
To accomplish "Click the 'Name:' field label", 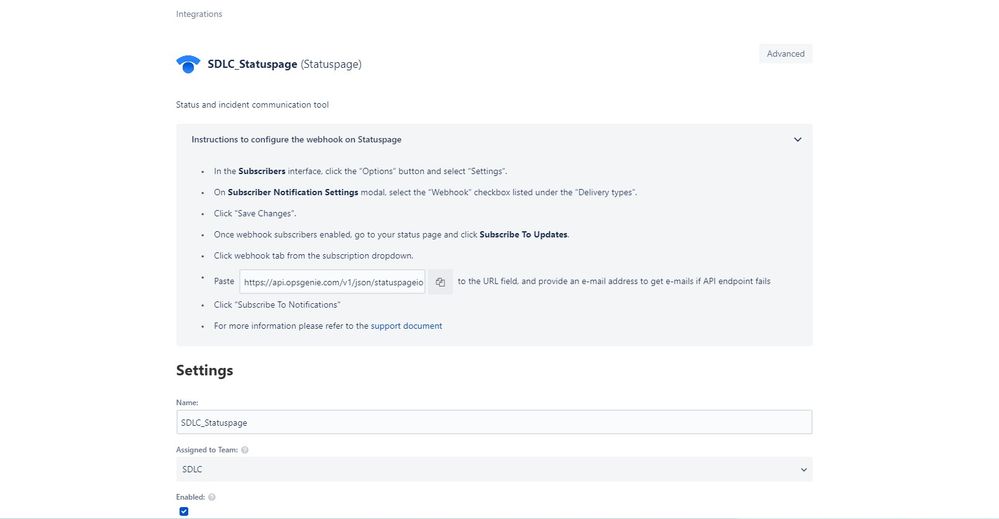I will coord(187,402).
